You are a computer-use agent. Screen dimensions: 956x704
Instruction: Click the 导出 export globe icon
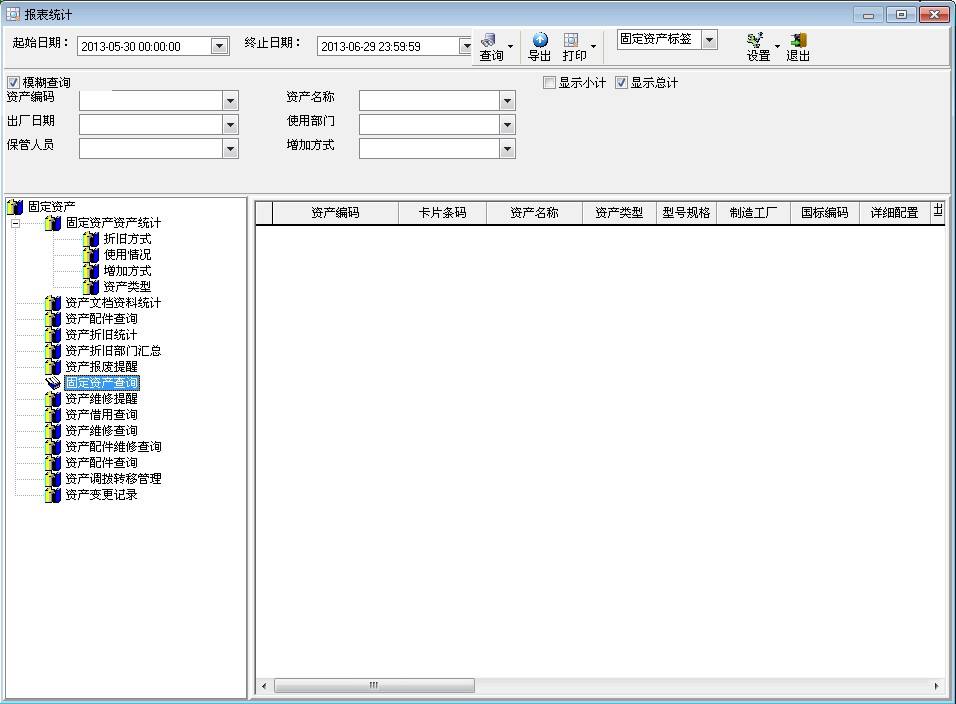(539, 38)
